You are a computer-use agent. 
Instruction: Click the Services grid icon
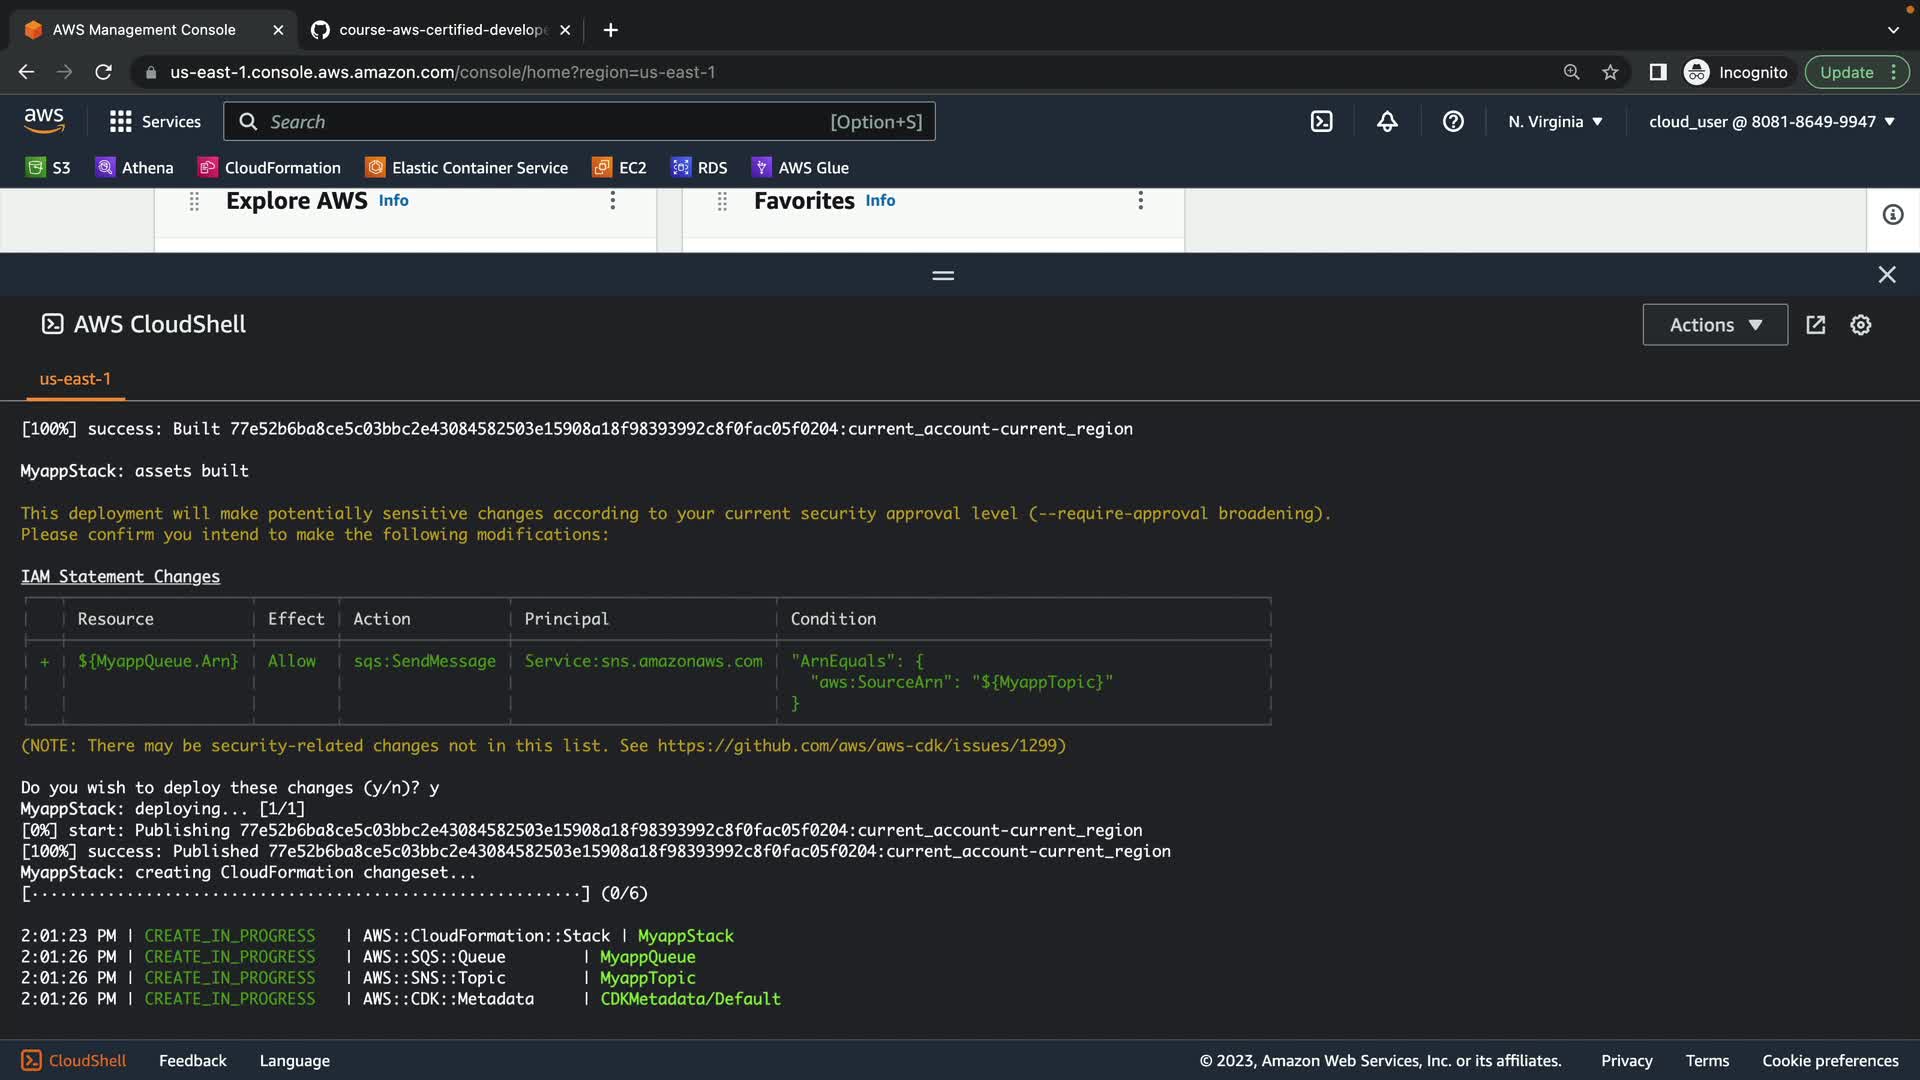(121, 121)
